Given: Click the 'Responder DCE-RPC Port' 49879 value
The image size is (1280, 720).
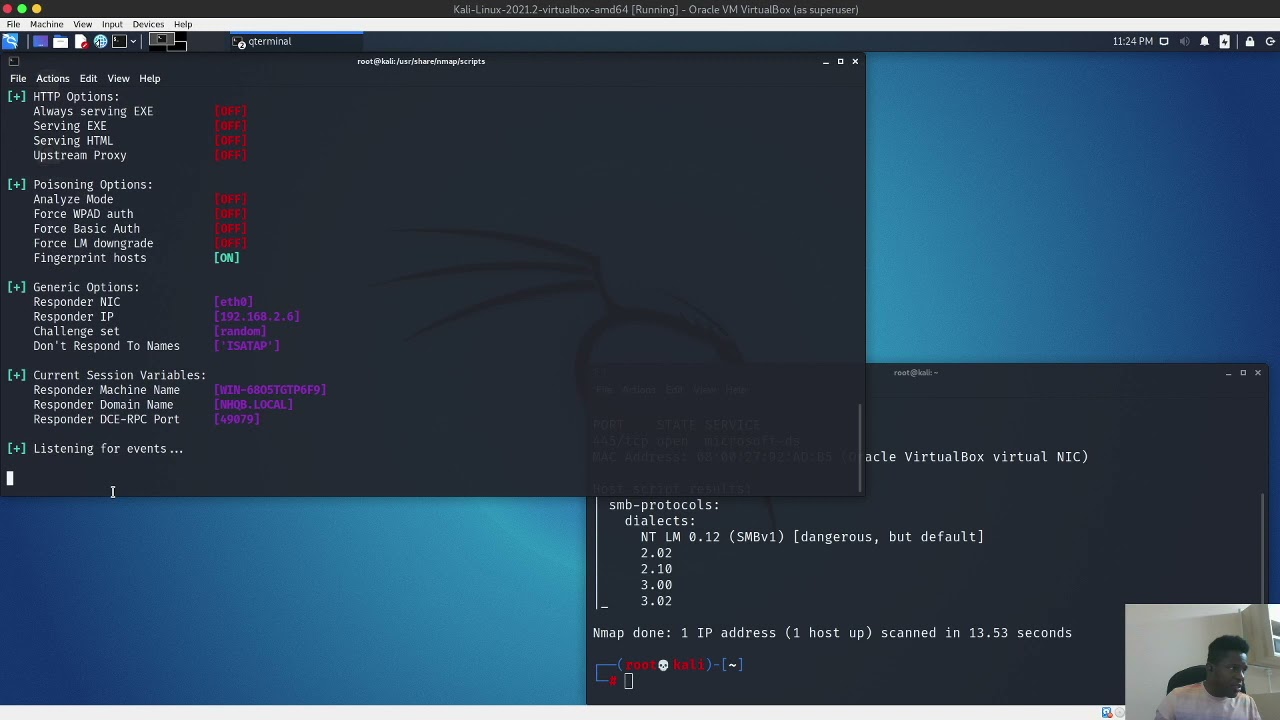Looking at the screenshot, I should [237, 419].
